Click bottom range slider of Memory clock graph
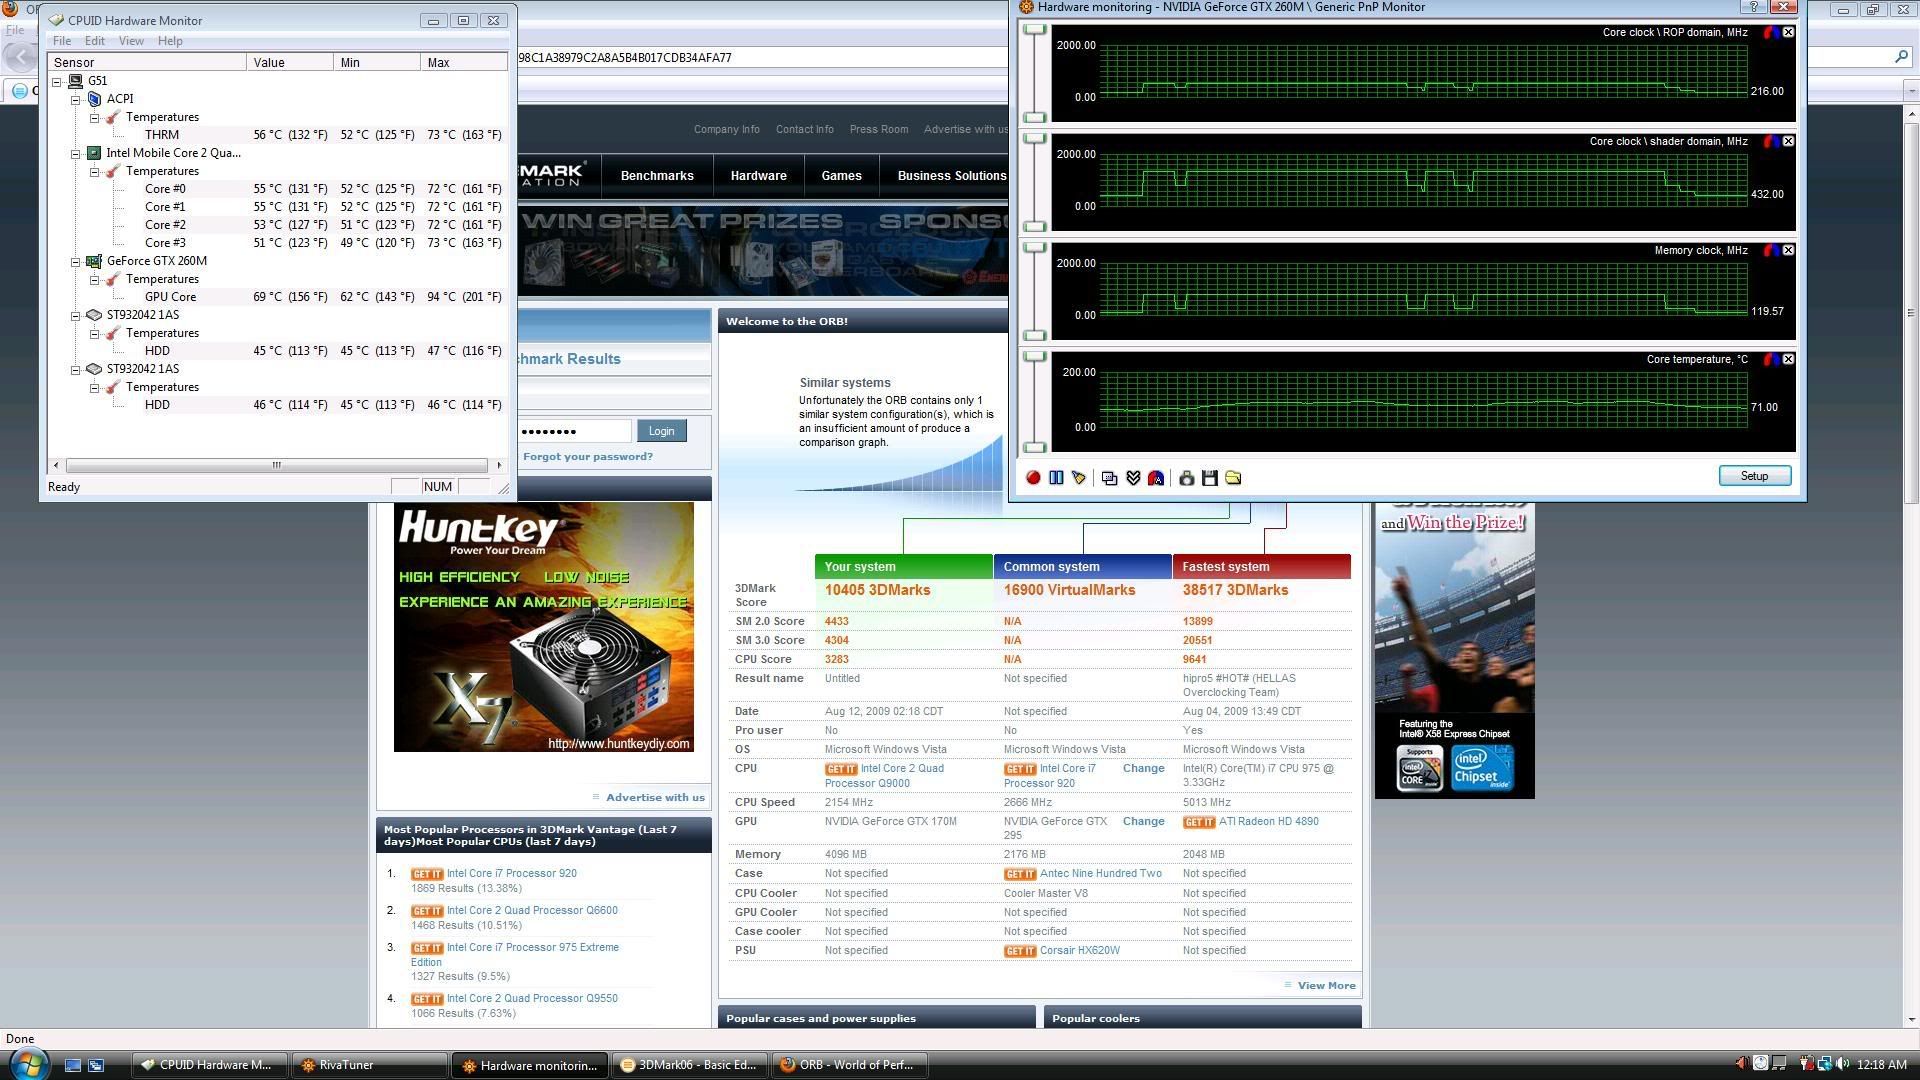The image size is (1920, 1080). point(1035,335)
